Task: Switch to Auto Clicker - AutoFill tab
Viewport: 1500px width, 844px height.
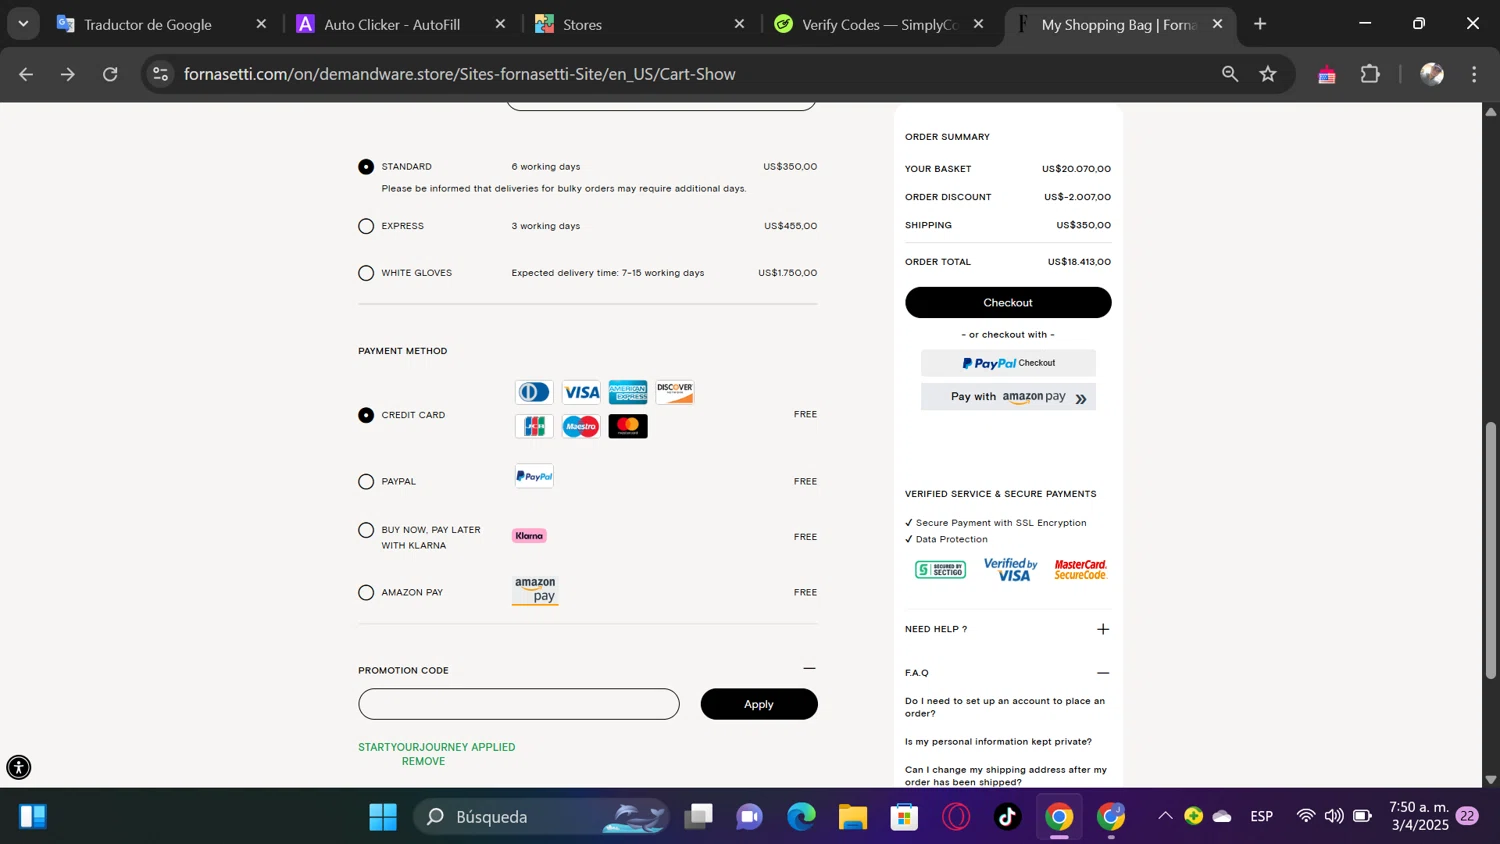Action: tap(392, 24)
